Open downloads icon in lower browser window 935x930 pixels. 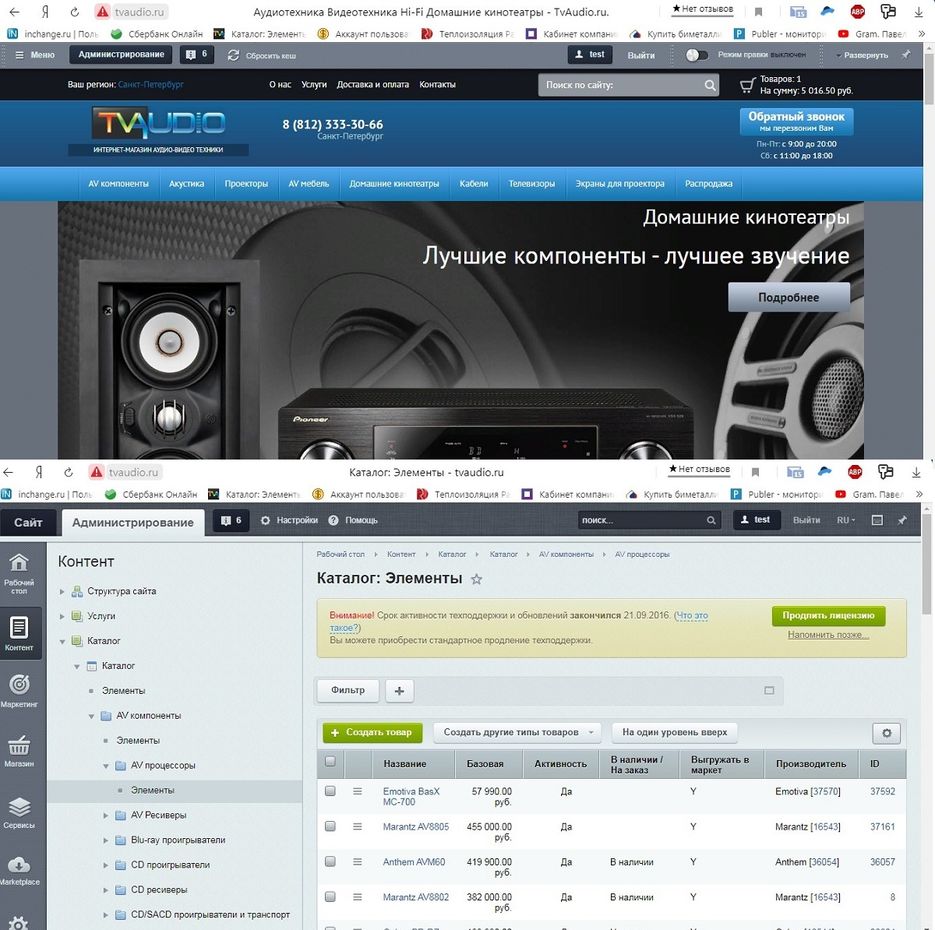916,472
